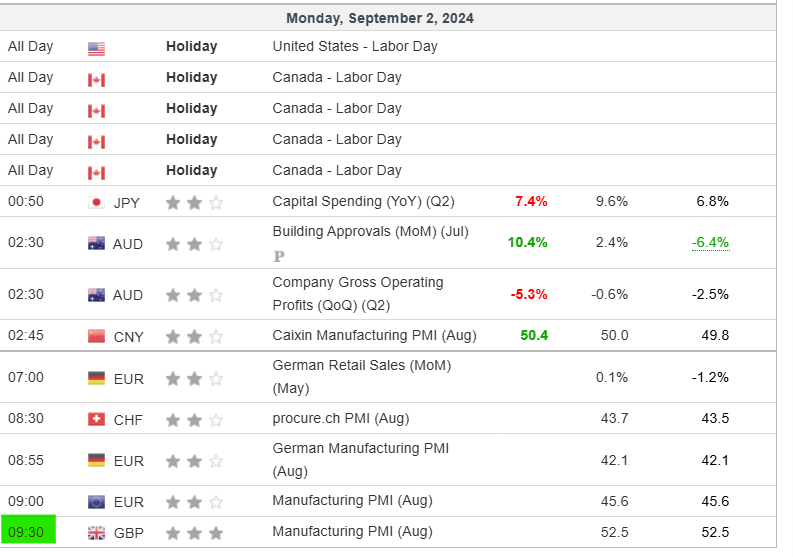Click the China flag next to CNY

pyautogui.click(x=96, y=336)
